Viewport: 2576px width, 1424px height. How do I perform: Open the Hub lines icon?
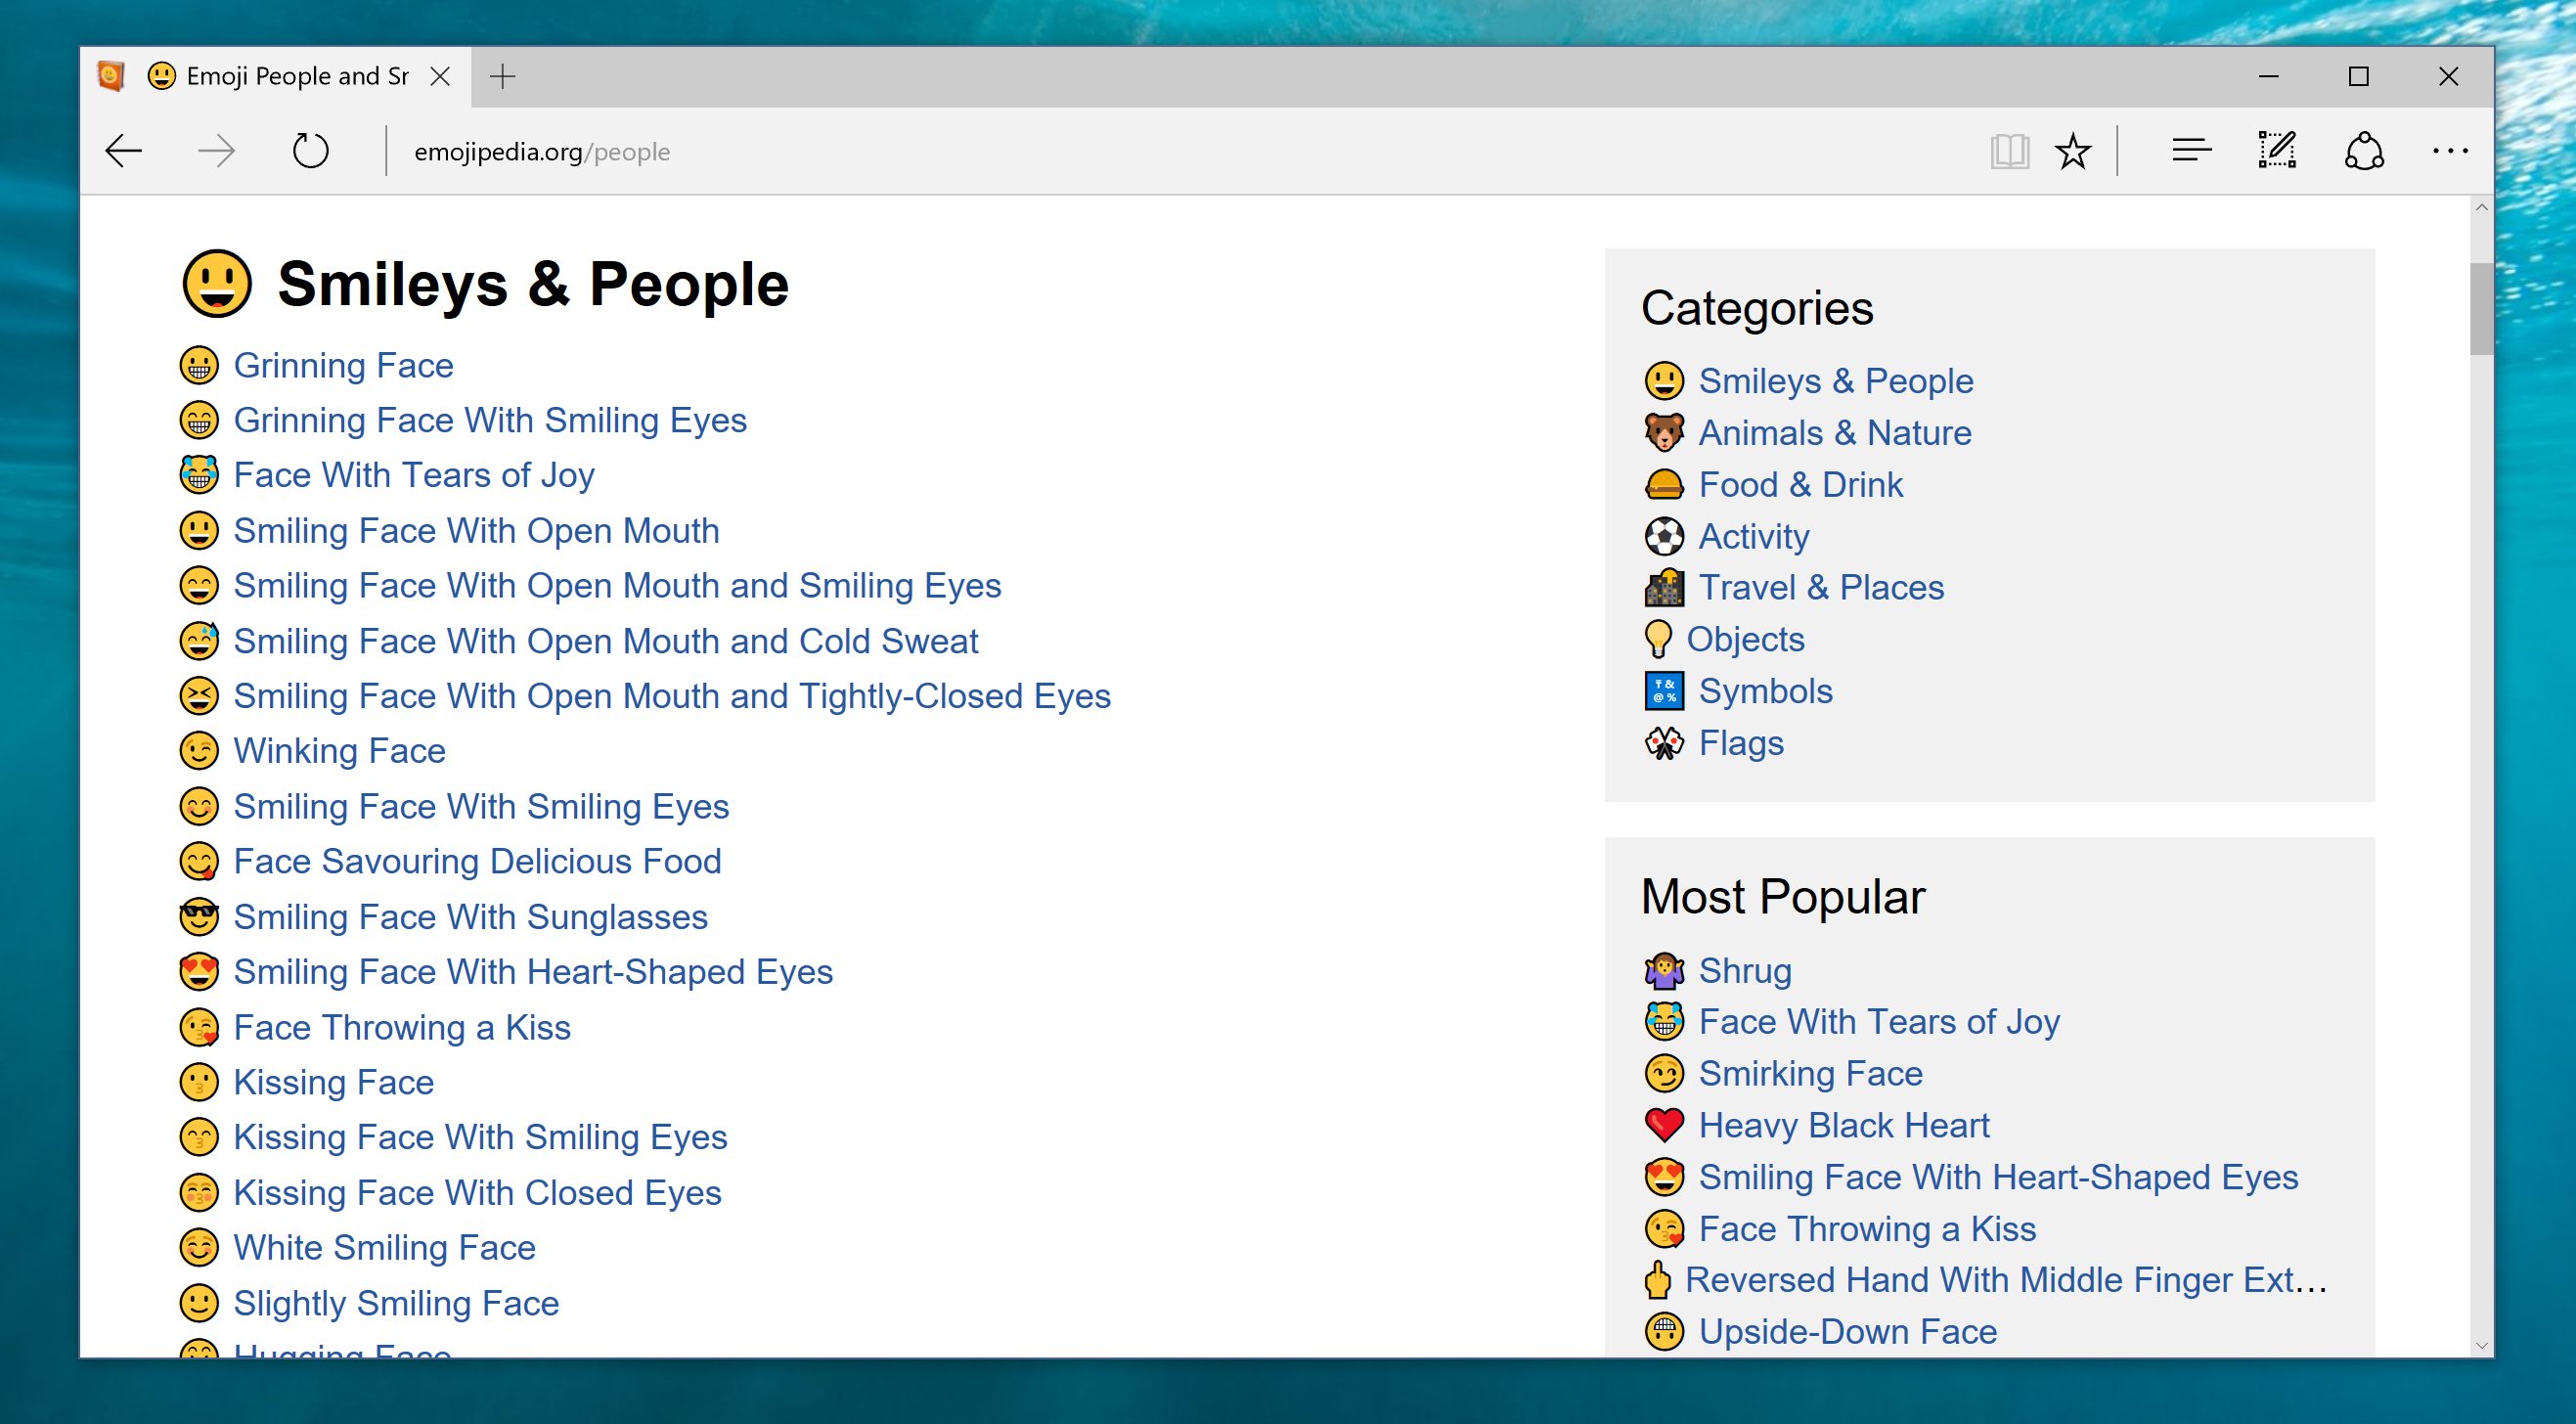click(x=2190, y=152)
